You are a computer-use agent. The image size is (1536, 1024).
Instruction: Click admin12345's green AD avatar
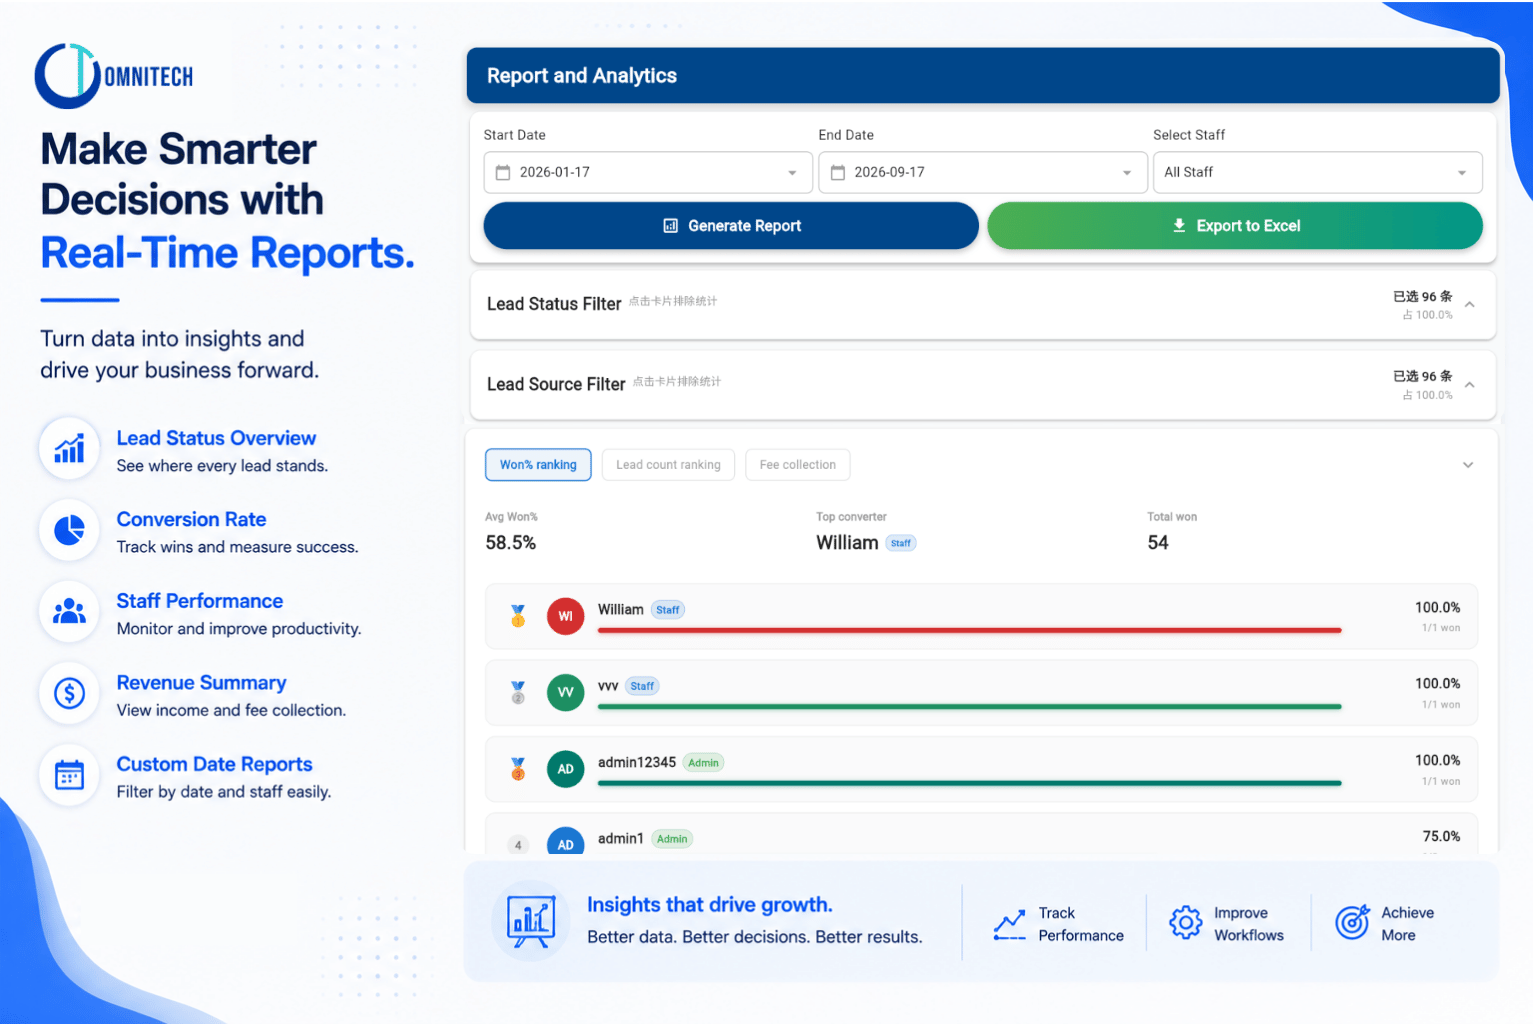[566, 769]
